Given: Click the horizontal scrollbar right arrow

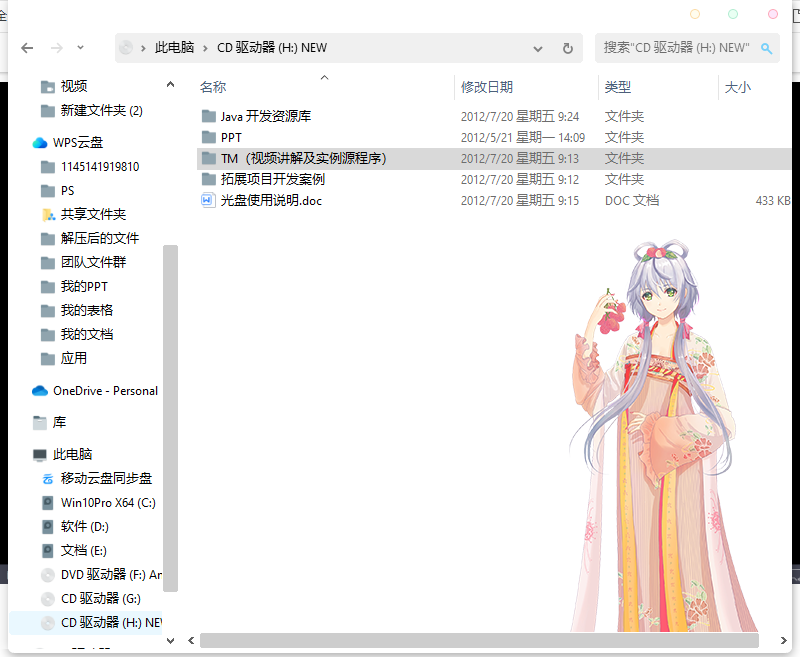Looking at the screenshot, I should [x=783, y=640].
